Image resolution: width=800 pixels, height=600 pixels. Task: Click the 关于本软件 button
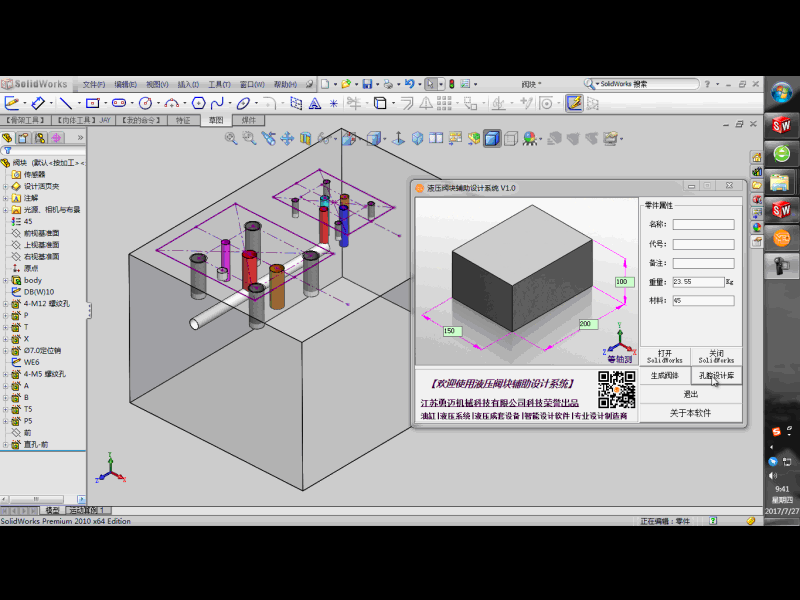coord(691,413)
